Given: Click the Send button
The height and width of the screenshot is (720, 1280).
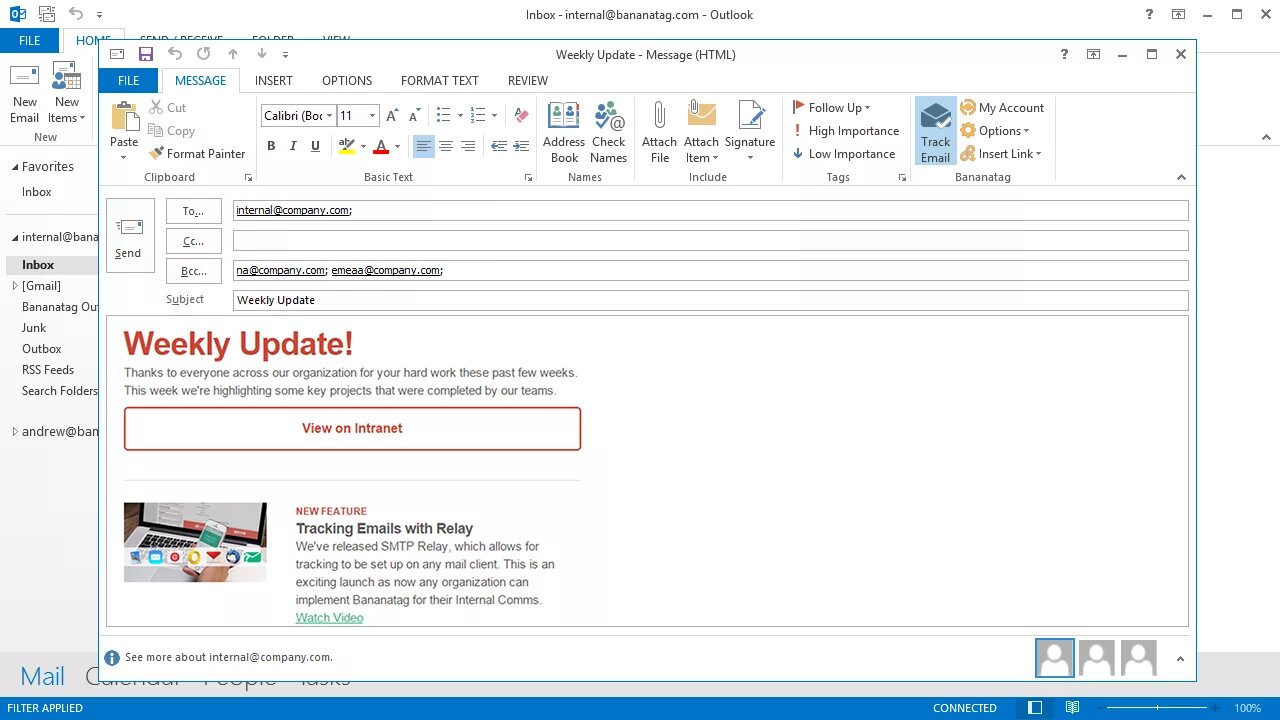Looking at the screenshot, I should [130, 235].
